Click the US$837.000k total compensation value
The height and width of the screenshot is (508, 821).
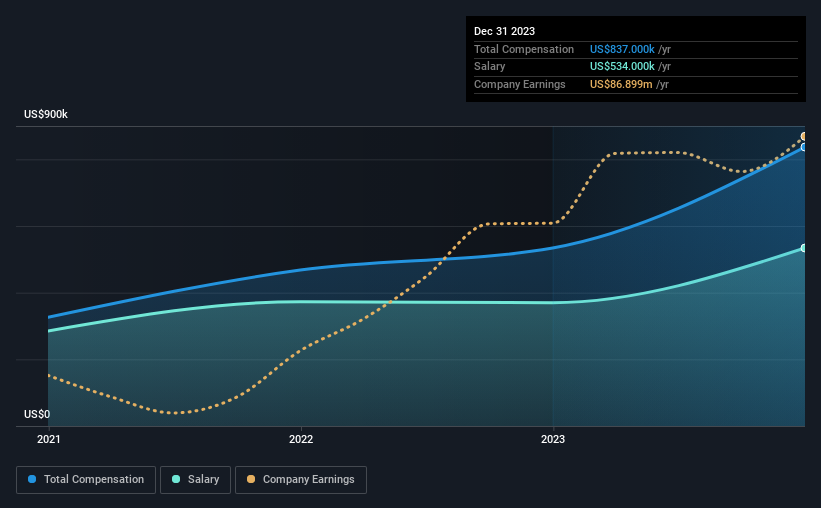click(x=622, y=49)
